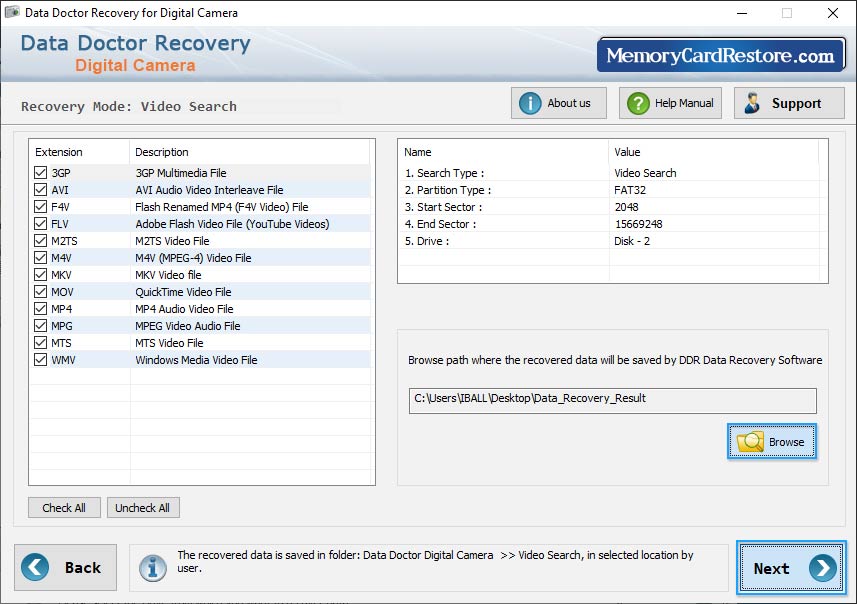Click the '15669248' end sector value
The image size is (857, 604).
638,224
